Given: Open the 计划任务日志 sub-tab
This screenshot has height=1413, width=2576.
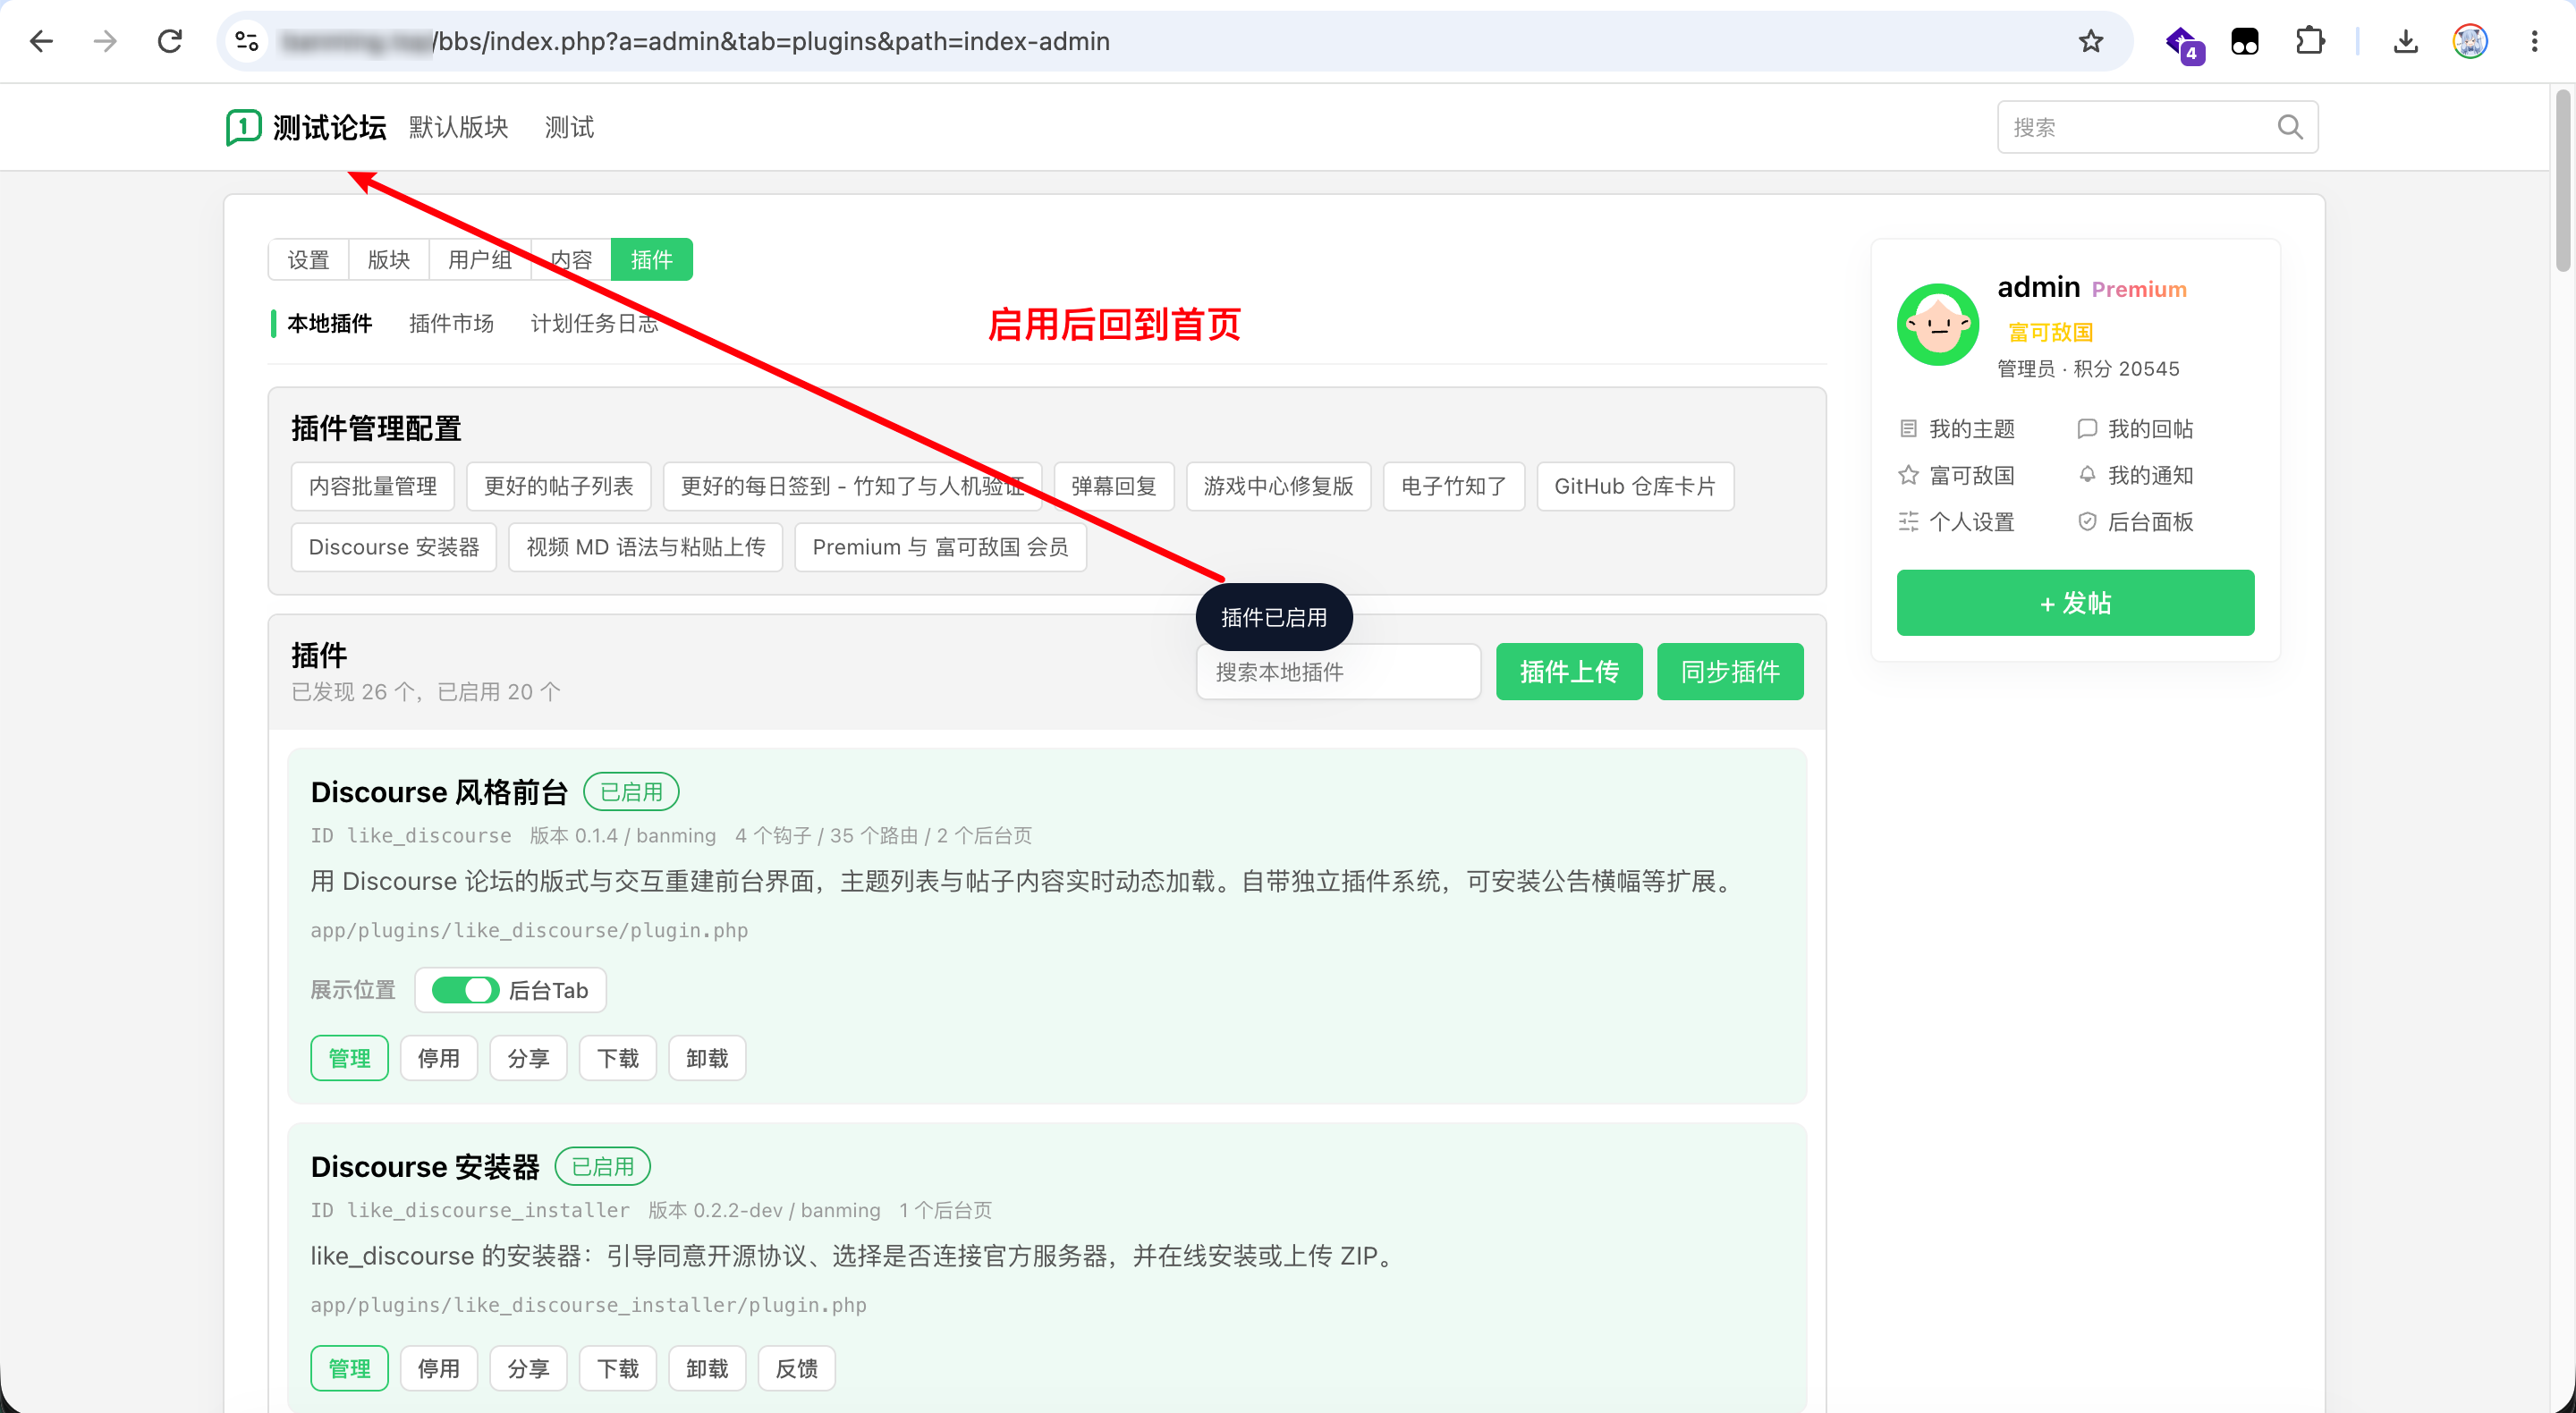Looking at the screenshot, I should tap(594, 323).
